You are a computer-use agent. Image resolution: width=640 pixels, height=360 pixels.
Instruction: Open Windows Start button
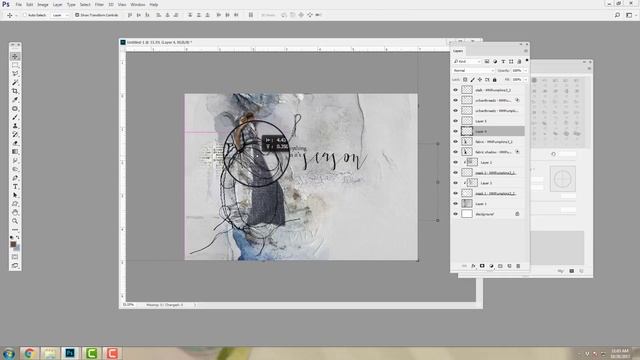click(9, 353)
